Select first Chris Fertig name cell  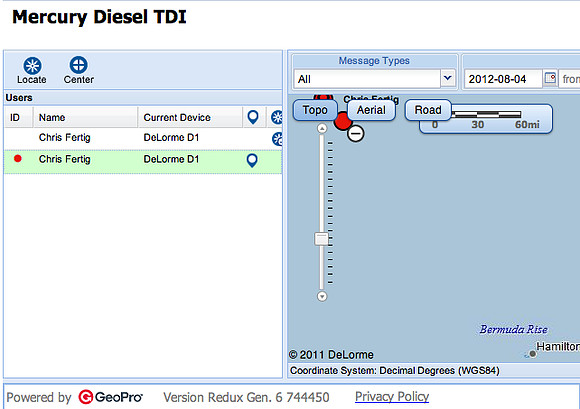pyautogui.click(x=64, y=138)
